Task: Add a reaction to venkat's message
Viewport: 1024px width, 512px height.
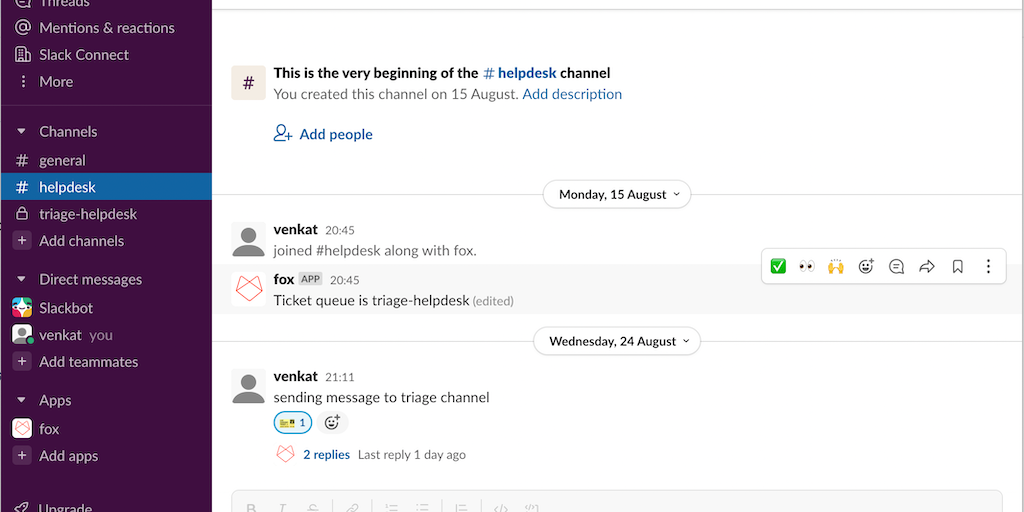Action: (x=333, y=423)
